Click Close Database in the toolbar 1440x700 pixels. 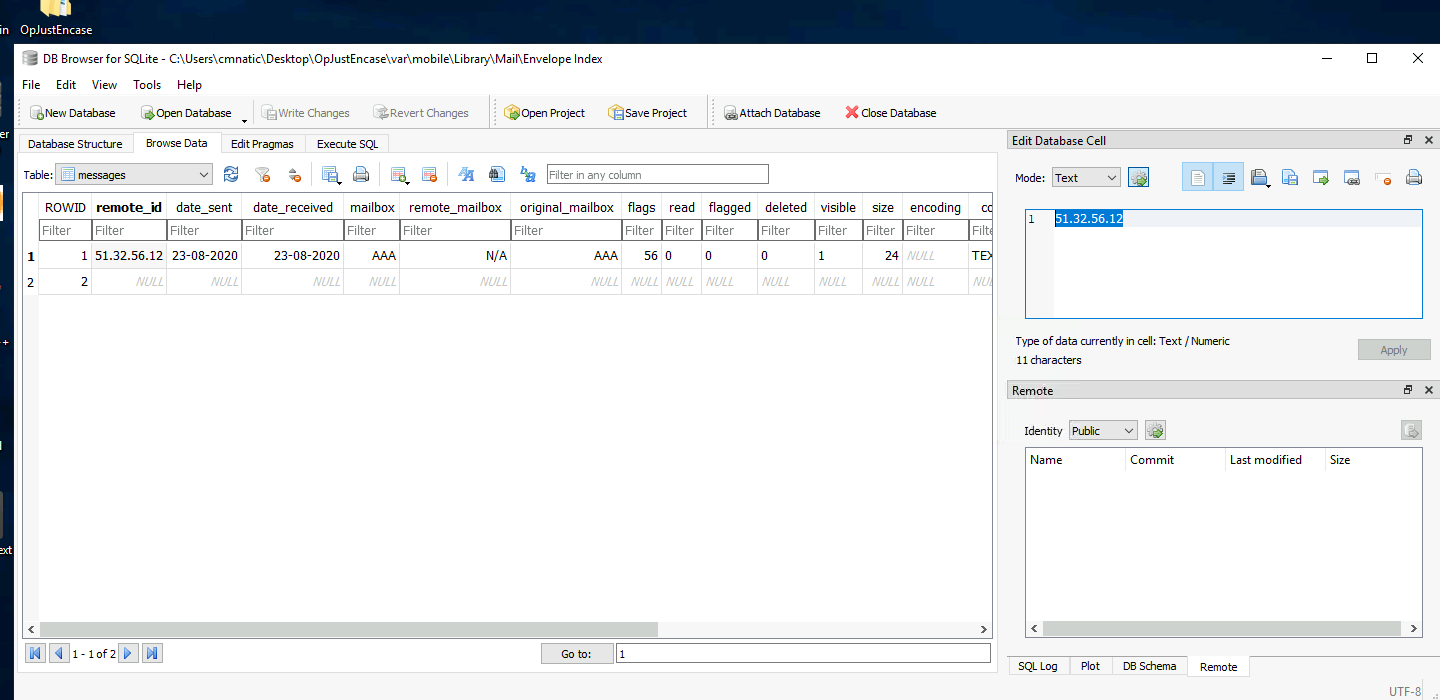point(890,113)
